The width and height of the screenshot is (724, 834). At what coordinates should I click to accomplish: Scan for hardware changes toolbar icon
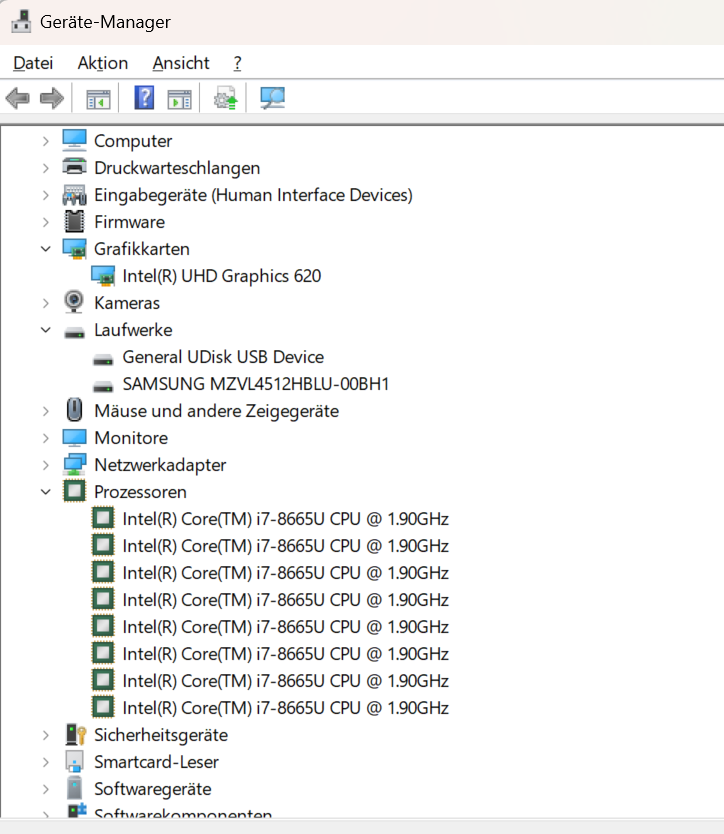click(x=272, y=98)
